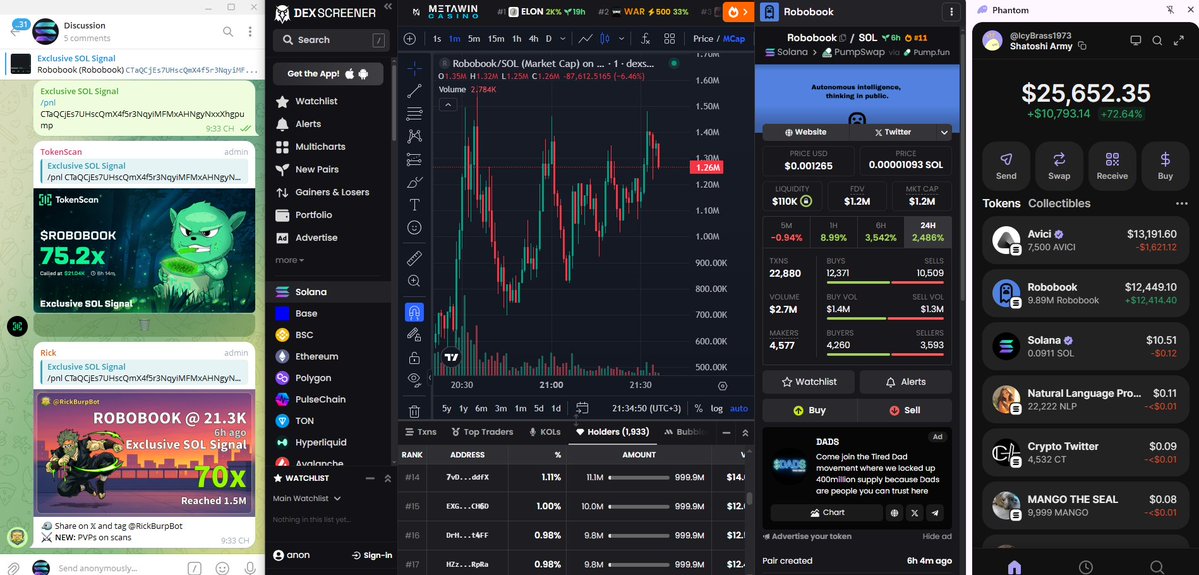Toggle auto scale on chart
The width and height of the screenshot is (1199, 575).
pyautogui.click(x=739, y=408)
